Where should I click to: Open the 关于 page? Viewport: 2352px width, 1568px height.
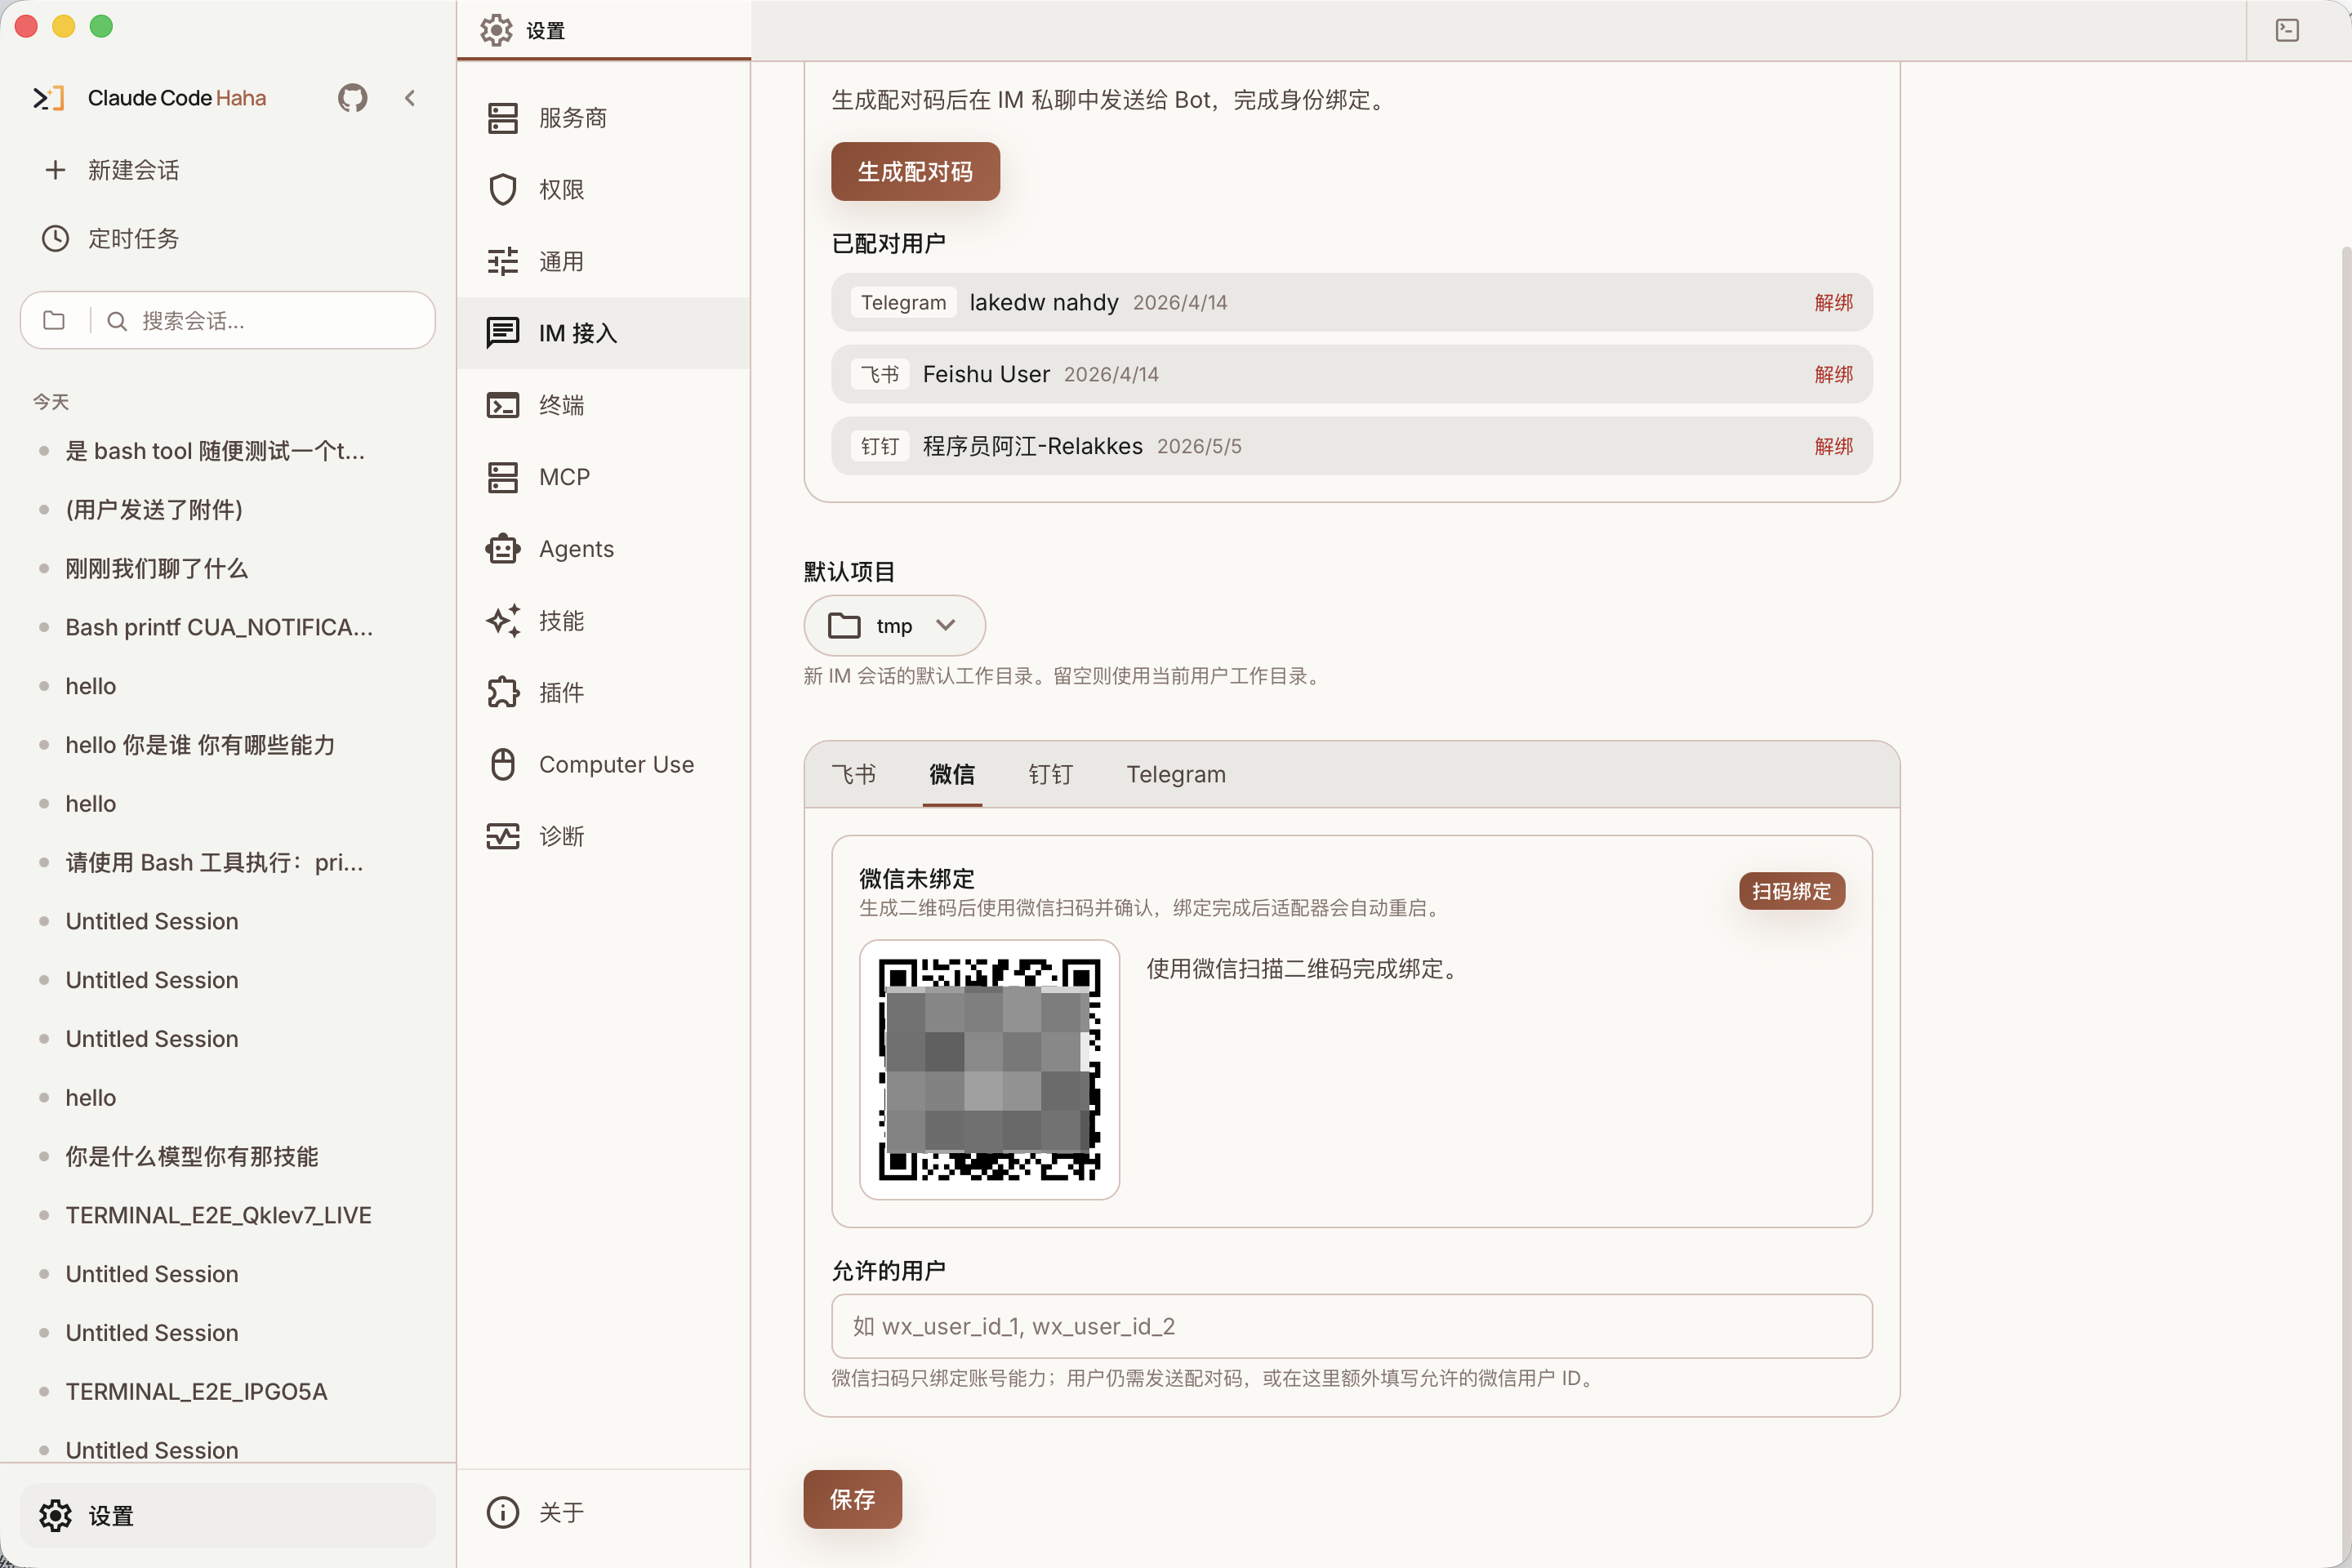(x=603, y=1512)
